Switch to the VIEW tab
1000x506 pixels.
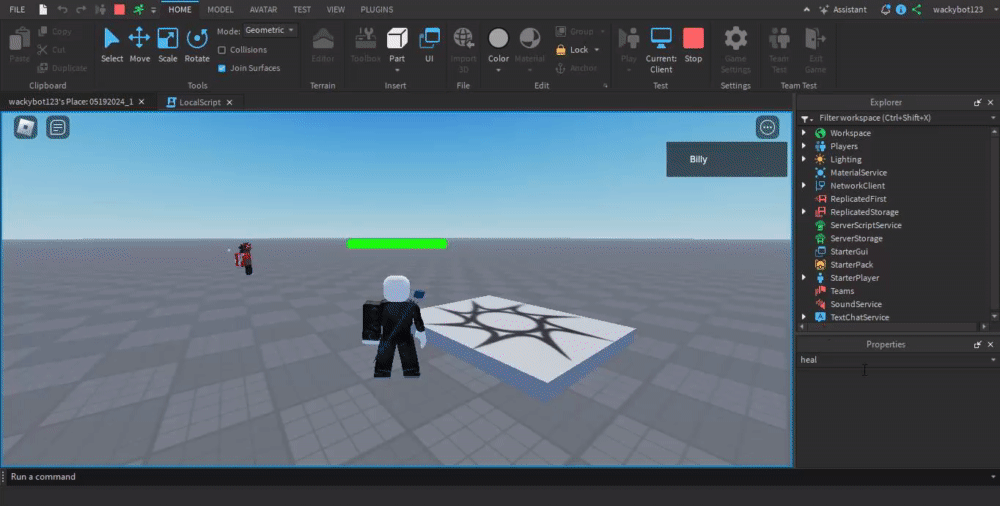coord(335,10)
